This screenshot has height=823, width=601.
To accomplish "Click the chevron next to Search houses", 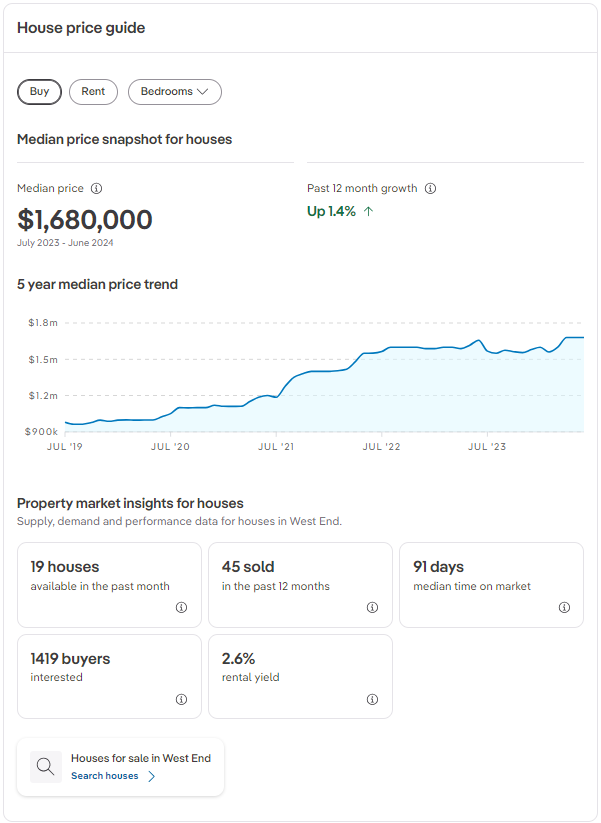I will 152,776.
